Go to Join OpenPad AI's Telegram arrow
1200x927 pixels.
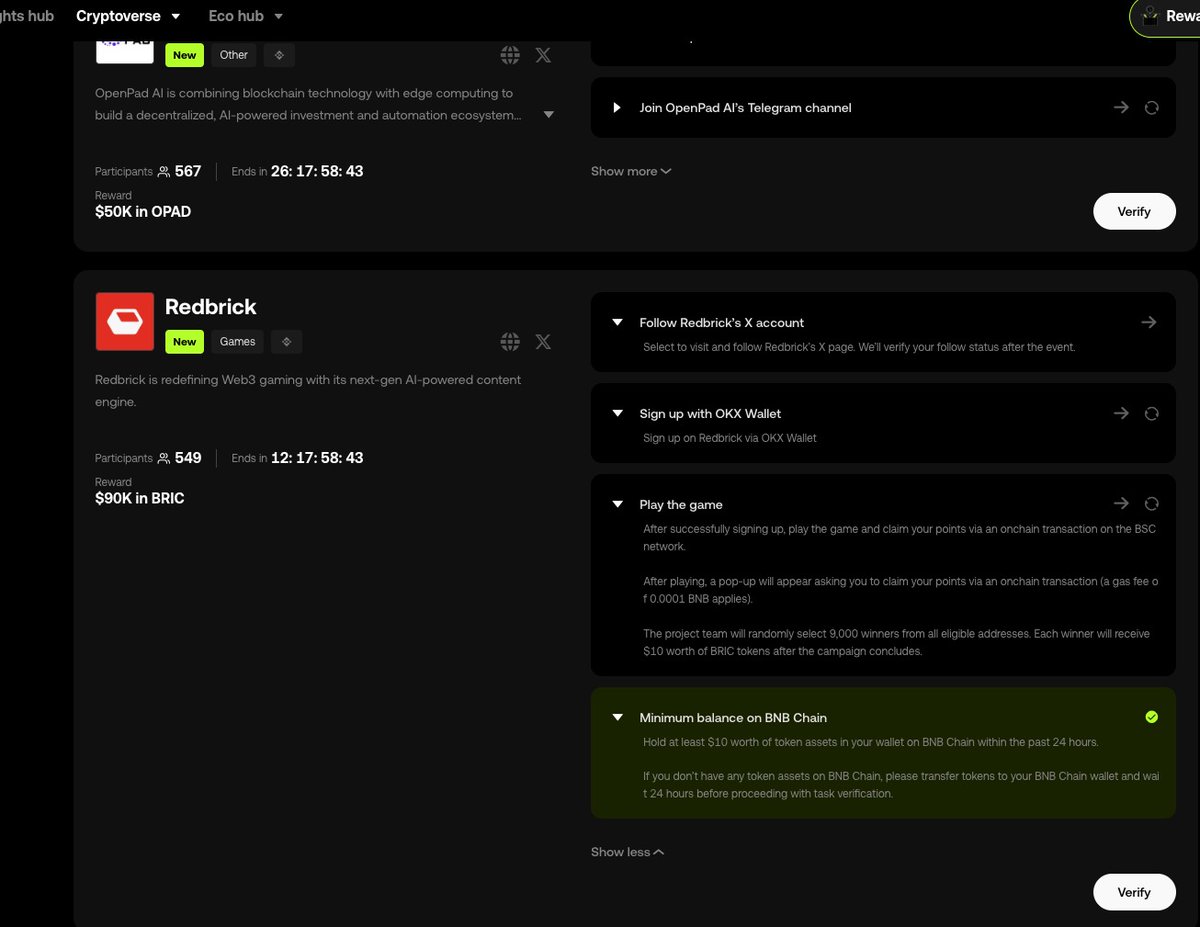[1121, 107]
